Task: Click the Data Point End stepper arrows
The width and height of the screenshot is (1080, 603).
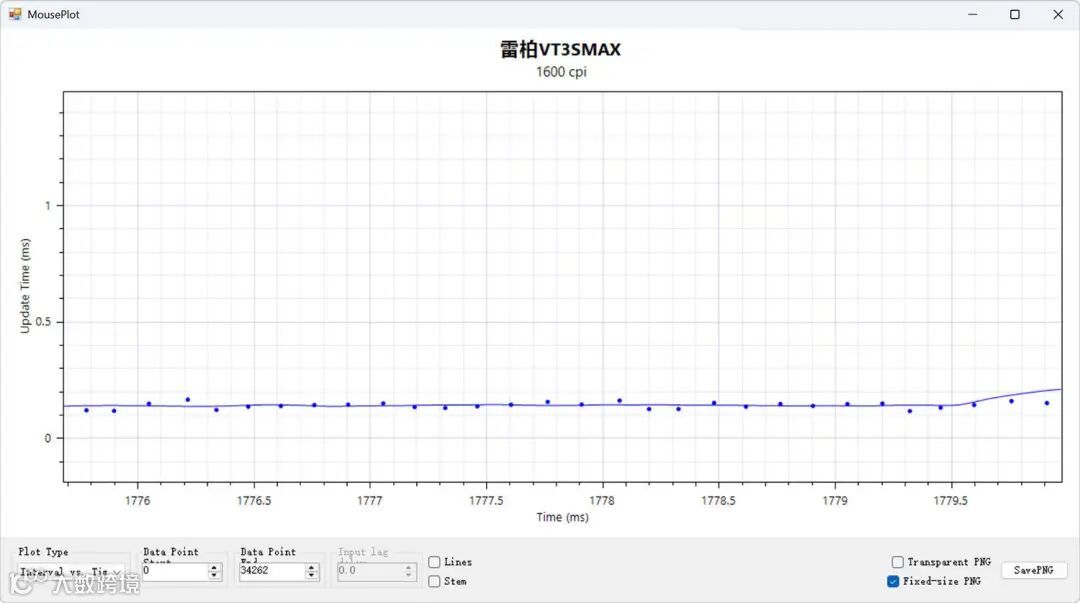Action: (x=311, y=571)
